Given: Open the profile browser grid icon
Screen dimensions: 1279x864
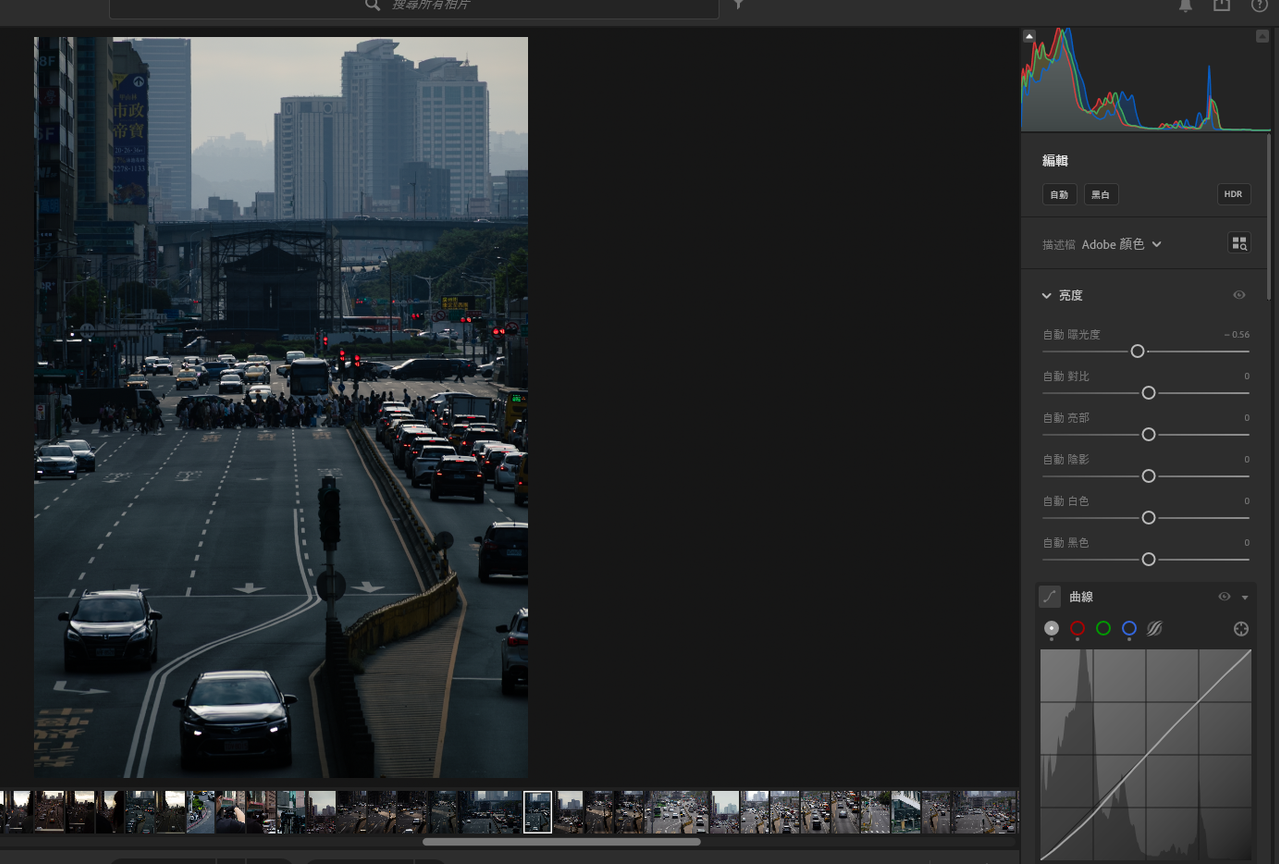Looking at the screenshot, I should [x=1239, y=243].
